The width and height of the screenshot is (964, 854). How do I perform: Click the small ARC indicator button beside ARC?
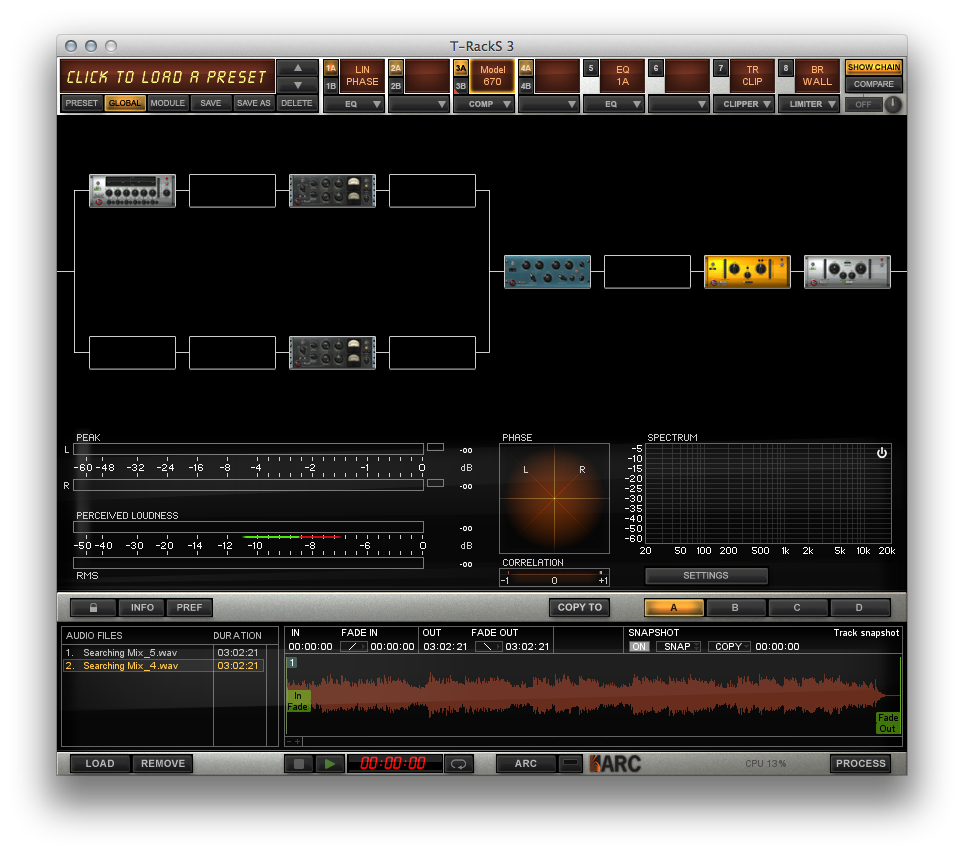(571, 764)
